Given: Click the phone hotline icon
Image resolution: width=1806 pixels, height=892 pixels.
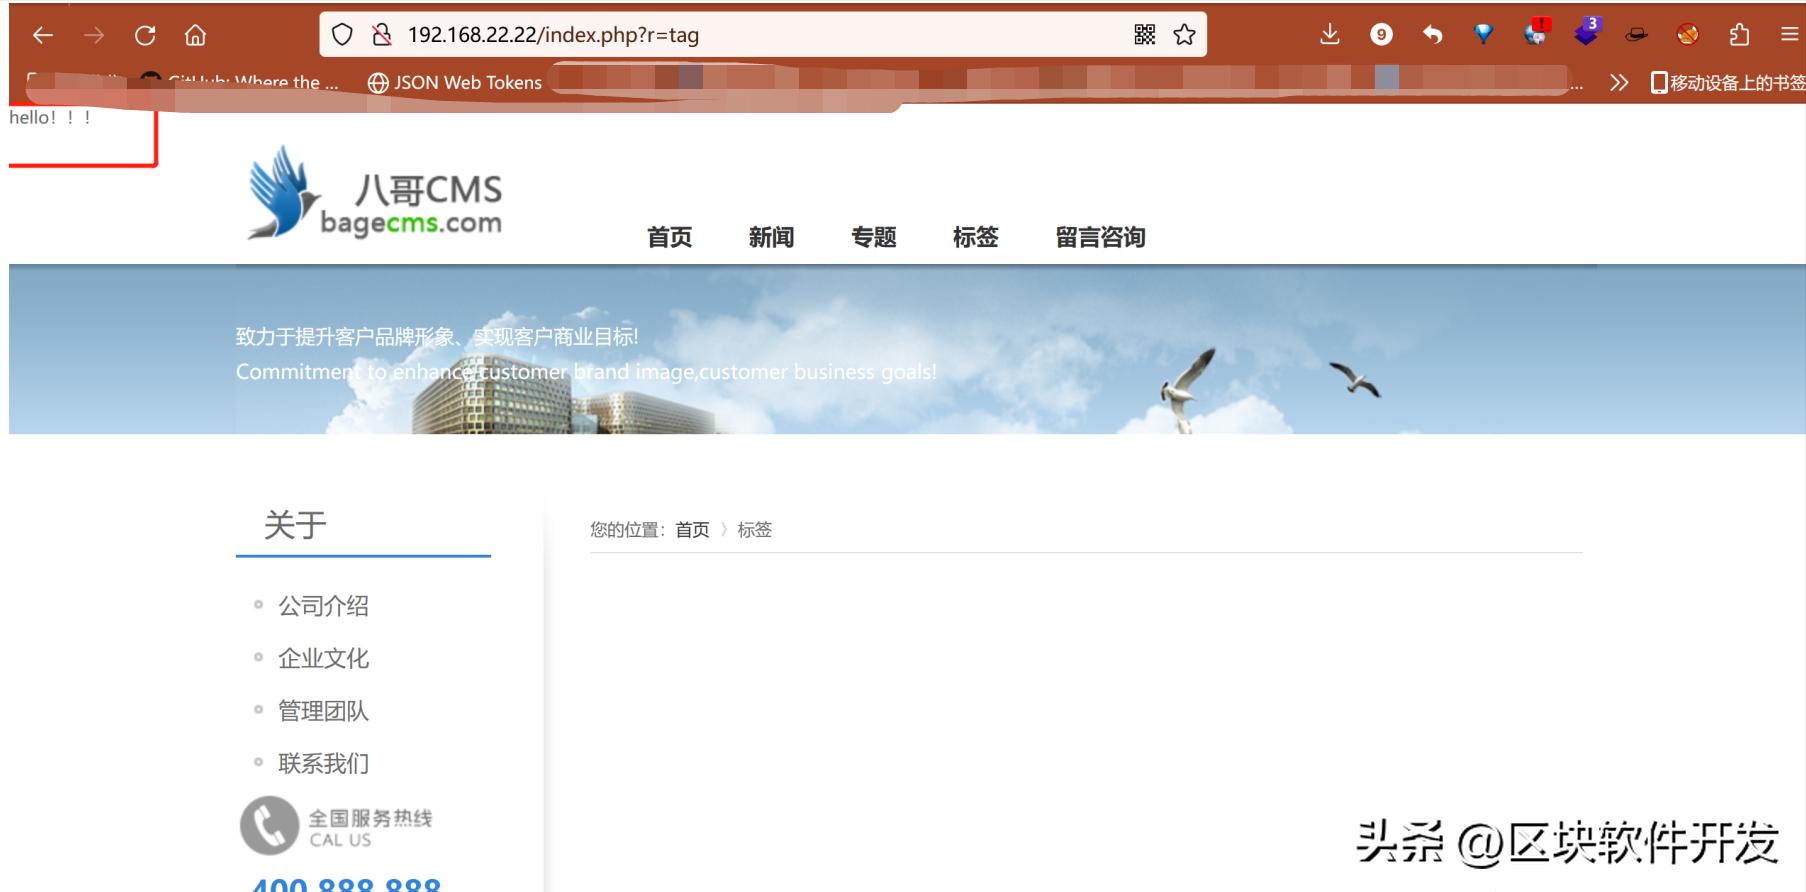Looking at the screenshot, I should 269,826.
